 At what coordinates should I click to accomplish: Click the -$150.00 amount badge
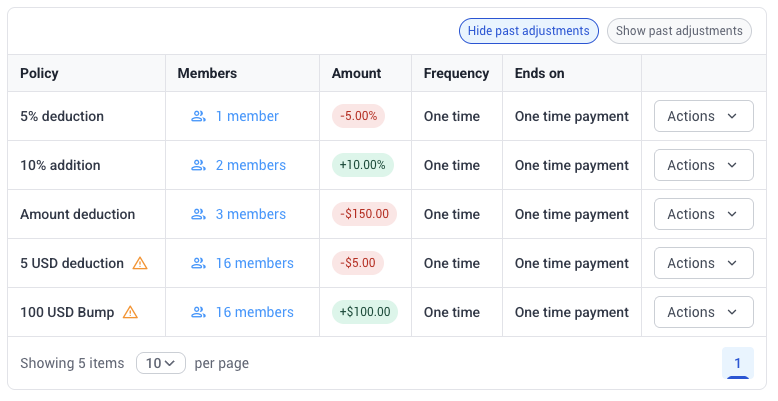coord(364,214)
